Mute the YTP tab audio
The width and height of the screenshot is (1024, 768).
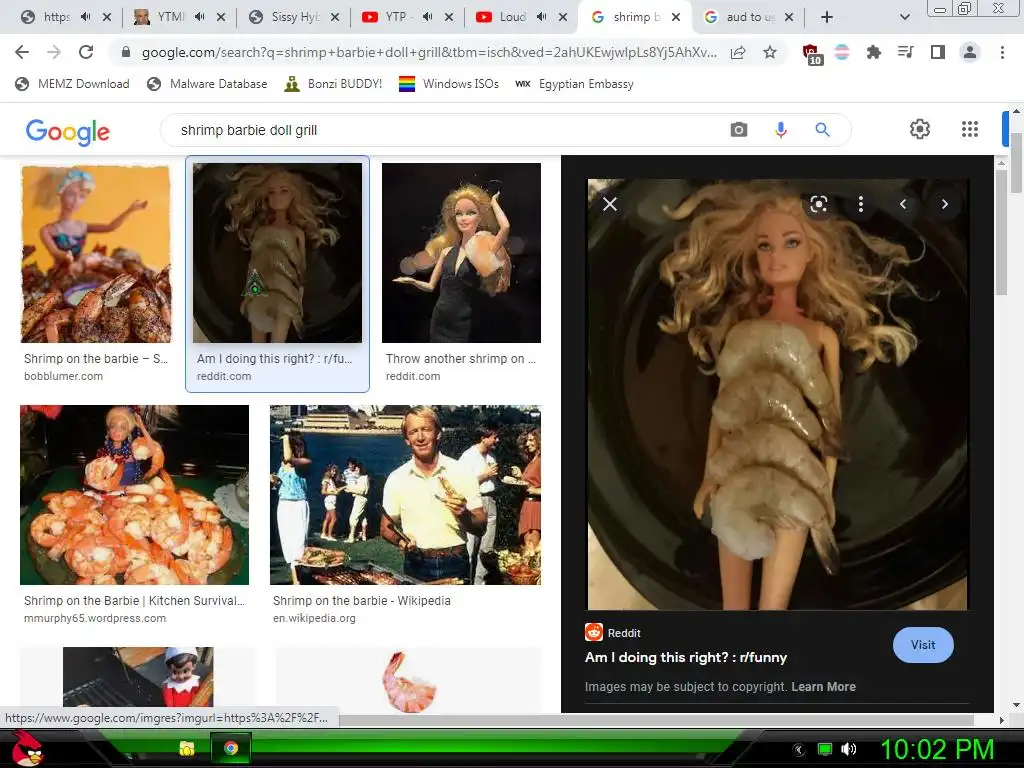(x=427, y=17)
